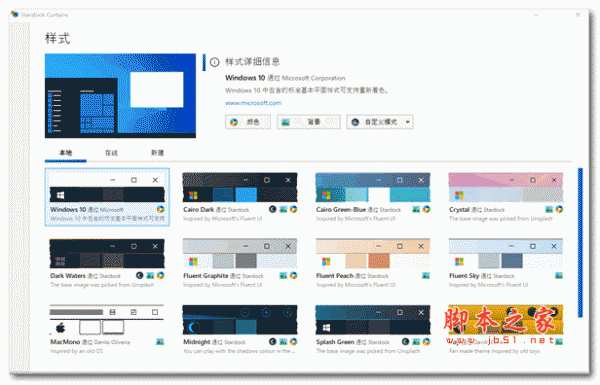Image resolution: width=600 pixels, height=385 pixels.
Task: Click the "Cairo Dark" style name text
Action: (x=198, y=210)
